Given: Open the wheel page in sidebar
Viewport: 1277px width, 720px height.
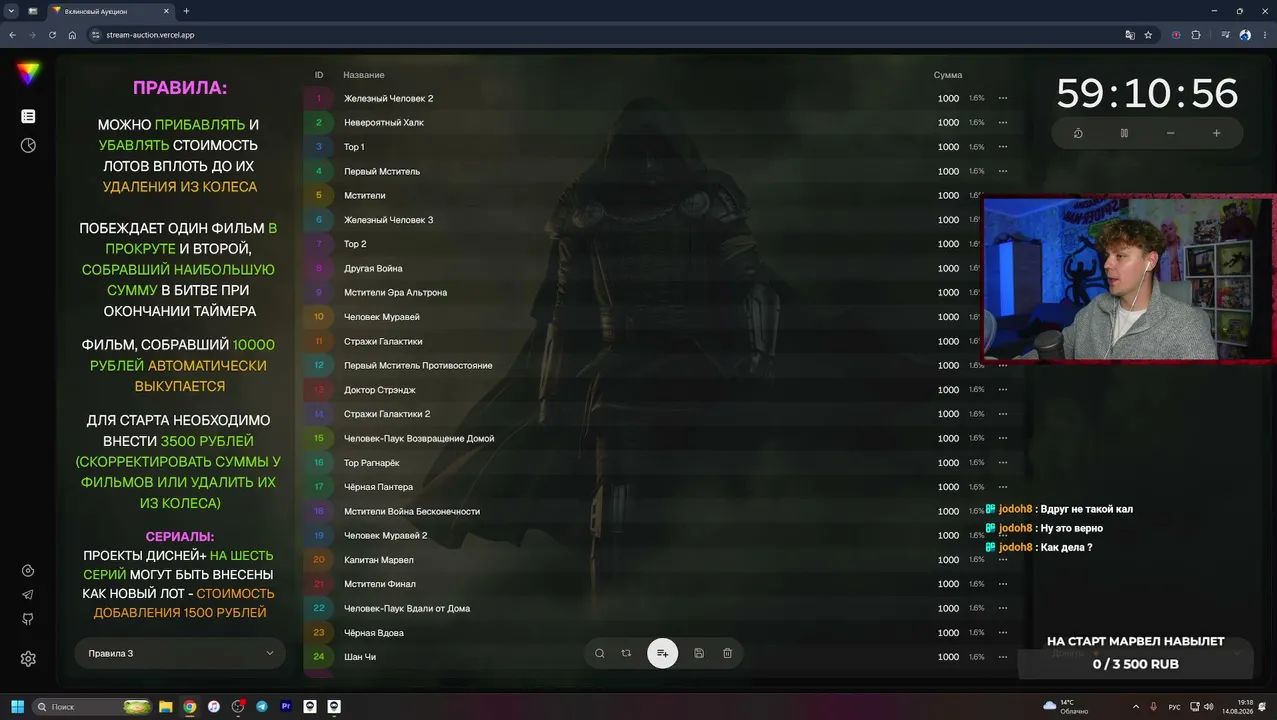Looking at the screenshot, I should (x=28, y=145).
